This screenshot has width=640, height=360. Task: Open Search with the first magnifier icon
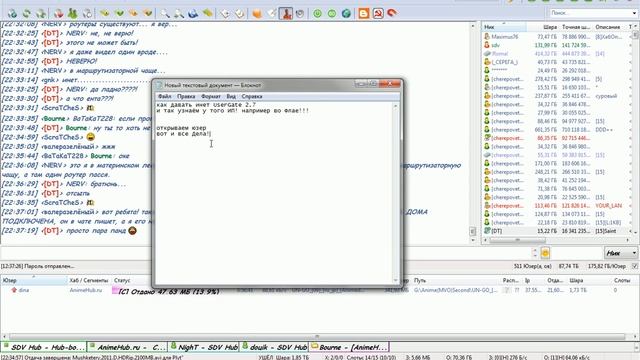pyautogui.click(x=165, y=13)
